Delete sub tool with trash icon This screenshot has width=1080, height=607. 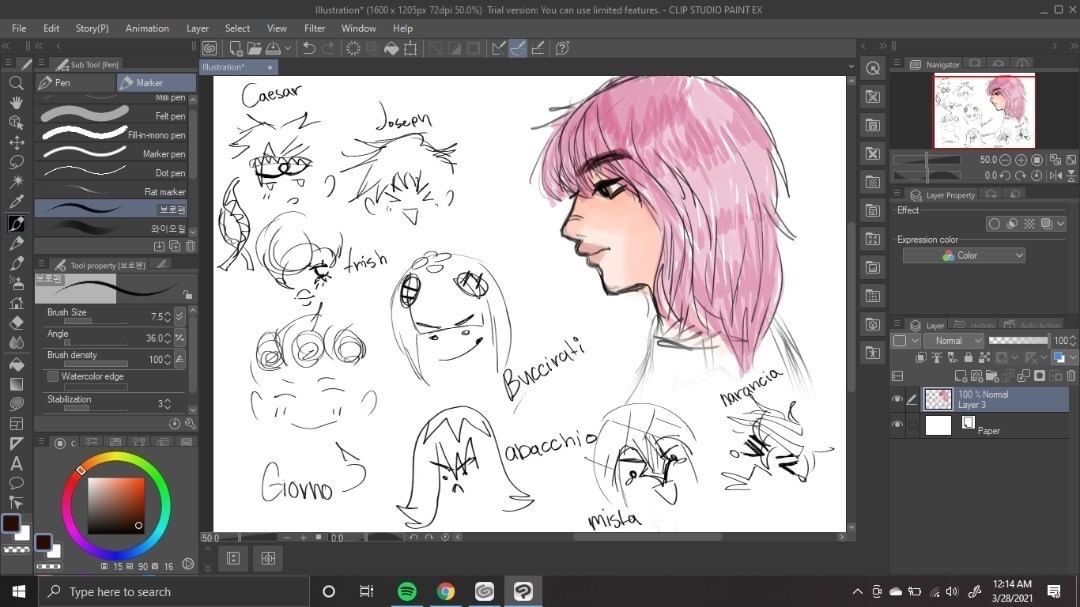coord(191,246)
